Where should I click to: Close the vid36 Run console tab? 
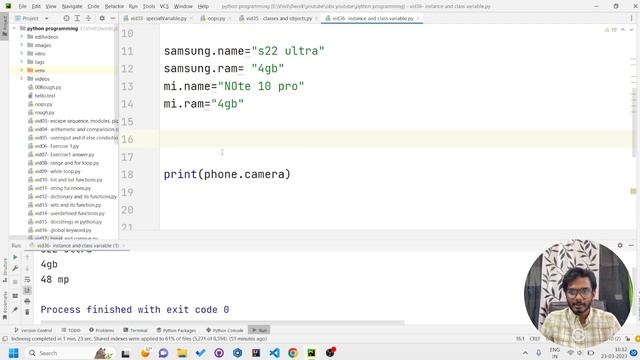pos(124,246)
